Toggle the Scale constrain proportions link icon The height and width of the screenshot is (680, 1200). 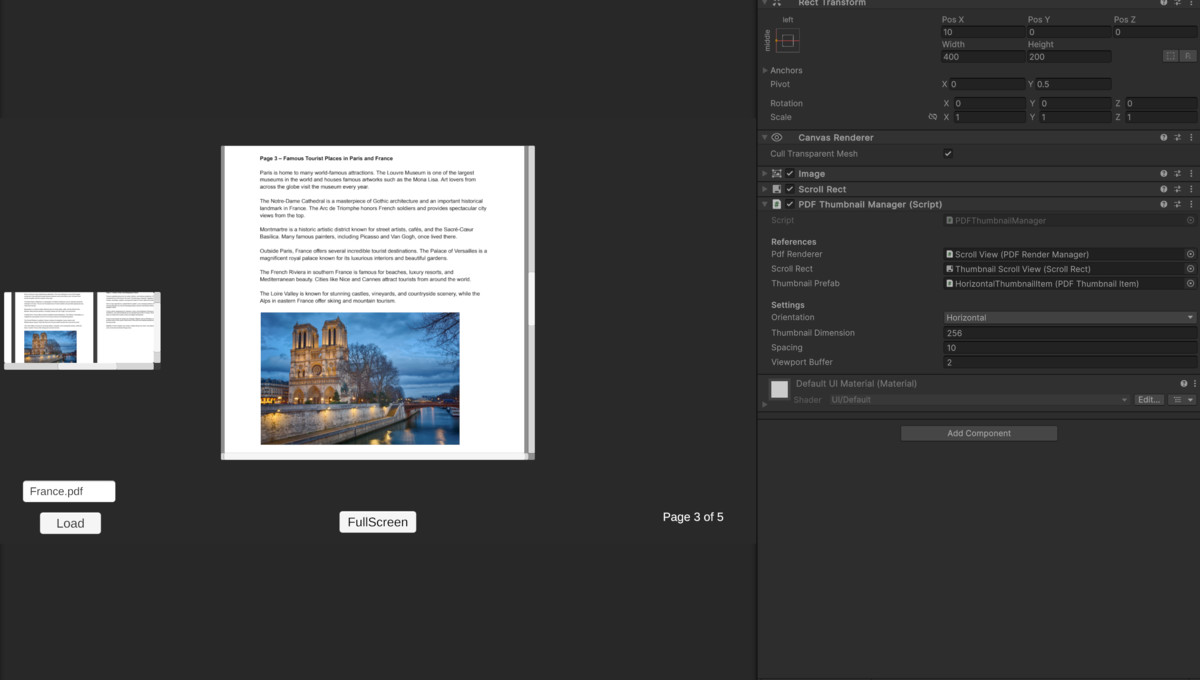pos(933,117)
